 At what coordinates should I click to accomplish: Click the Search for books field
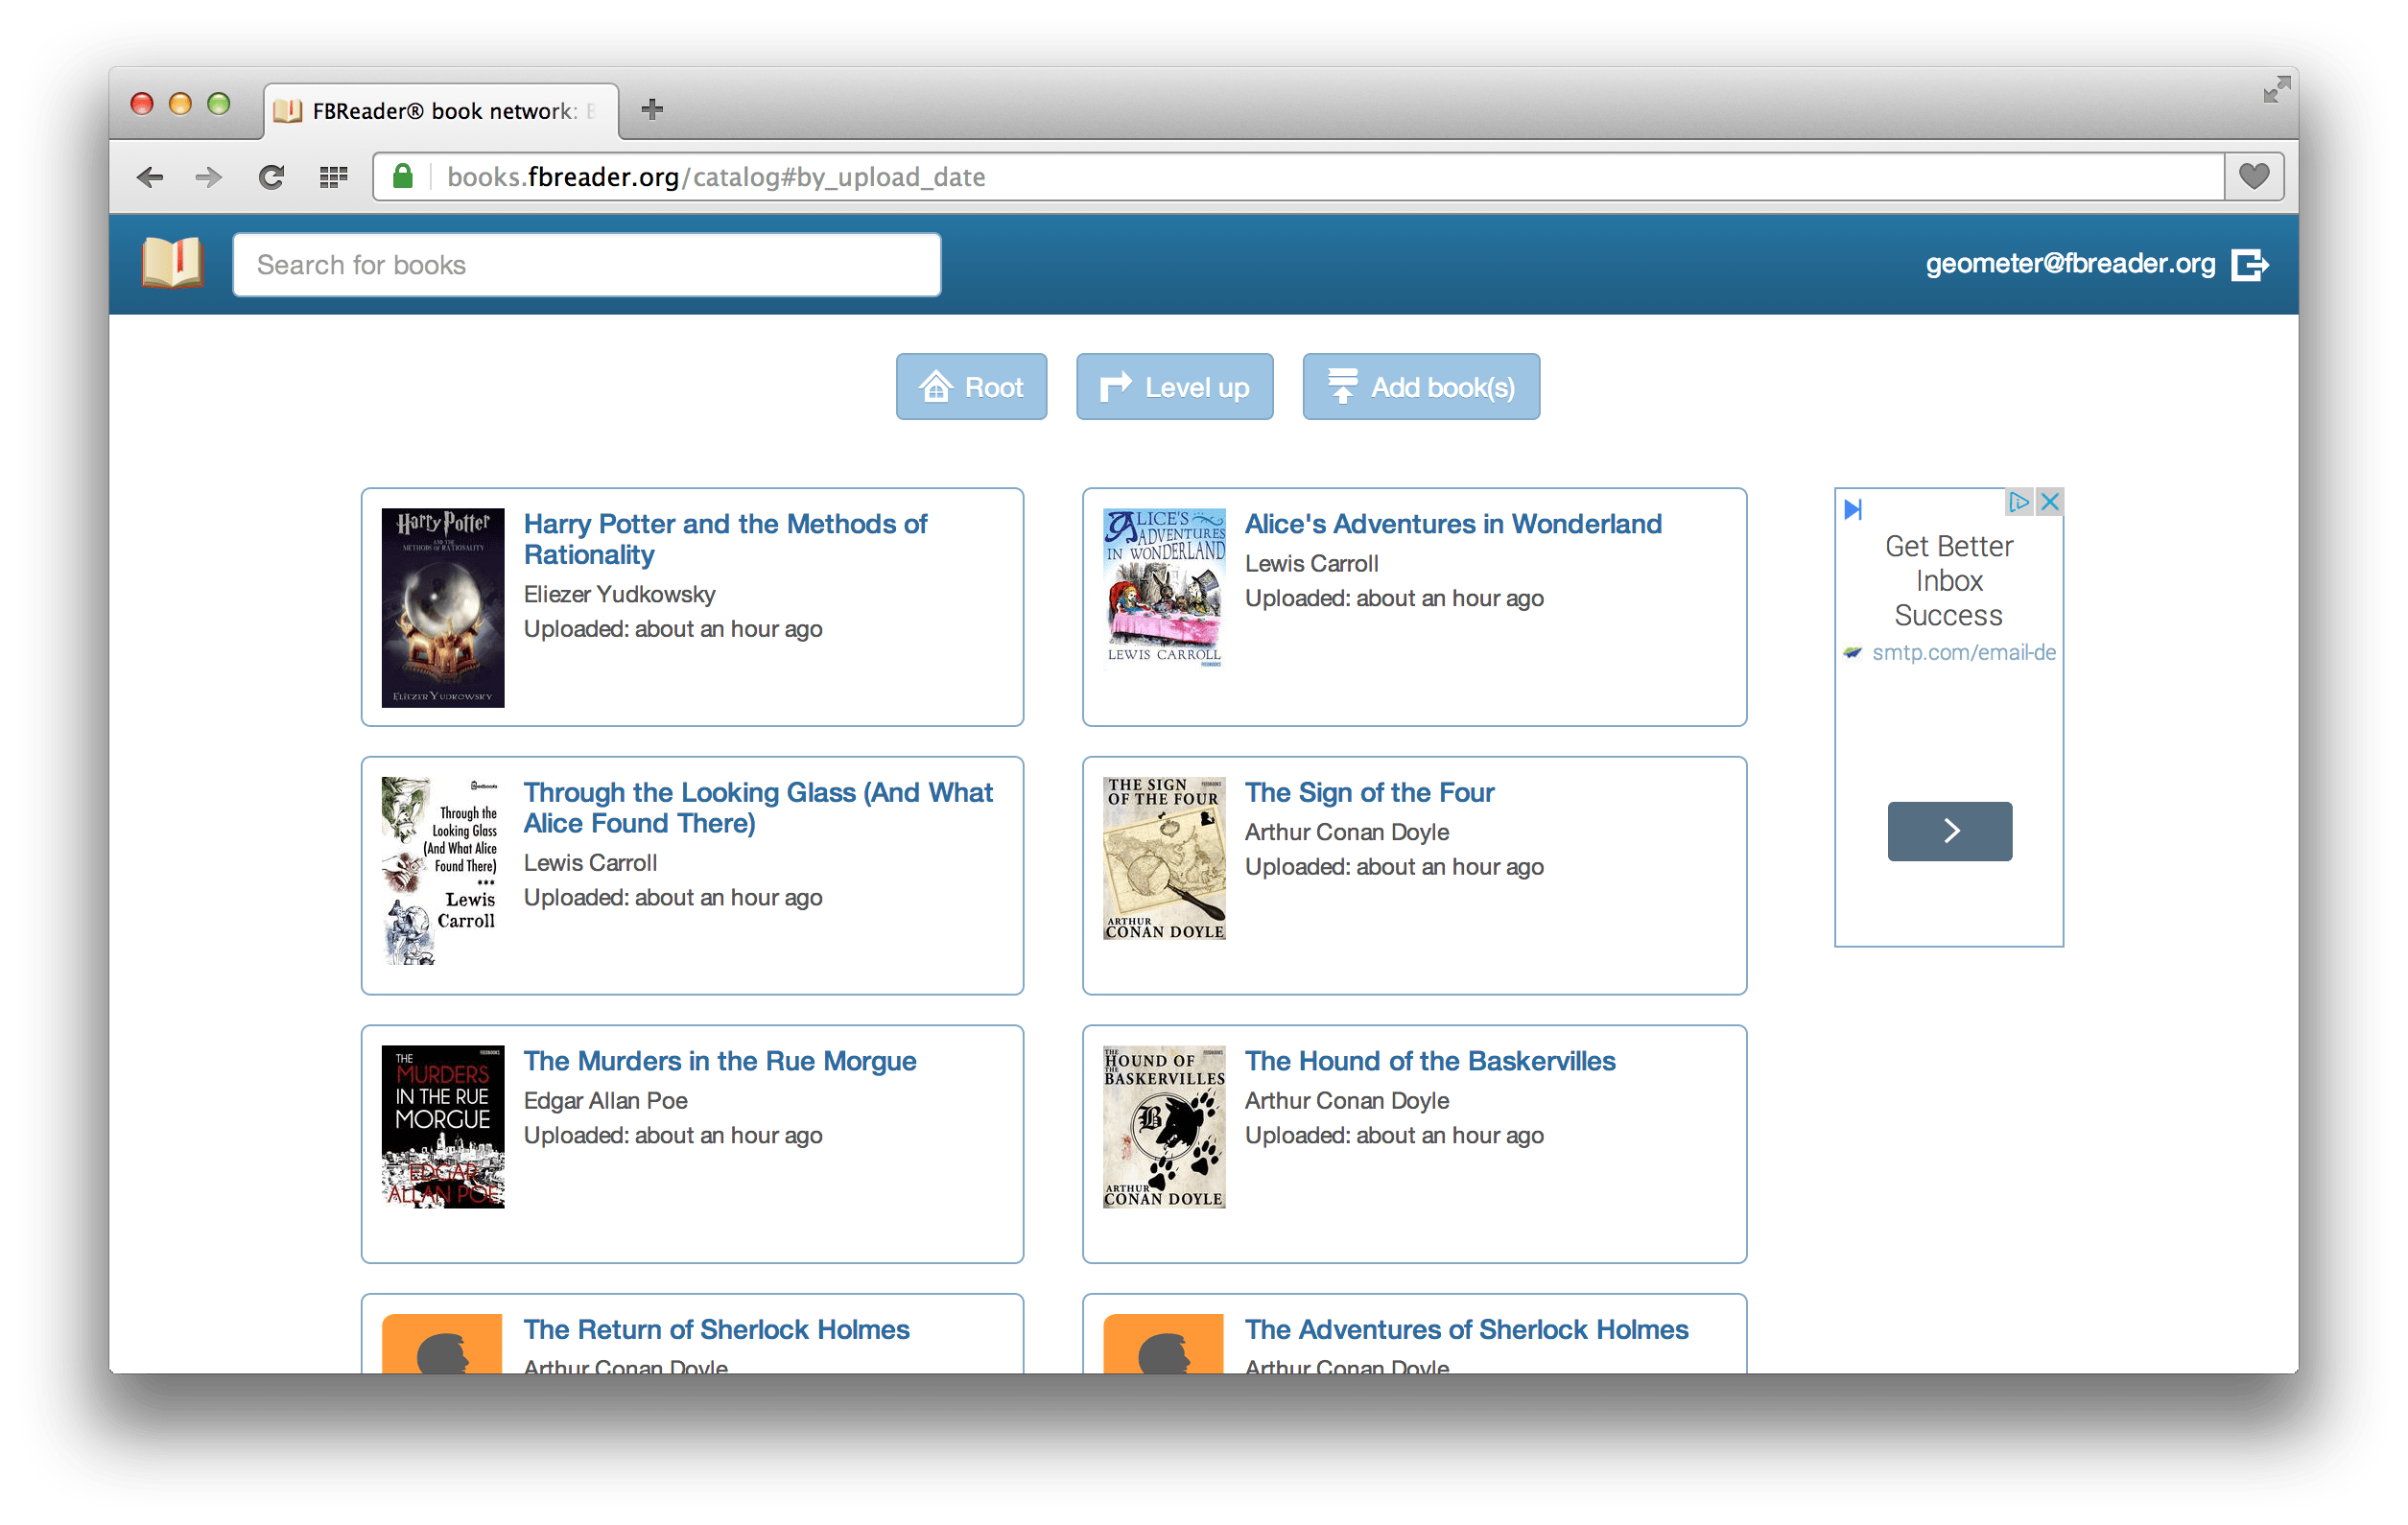pyautogui.click(x=587, y=265)
